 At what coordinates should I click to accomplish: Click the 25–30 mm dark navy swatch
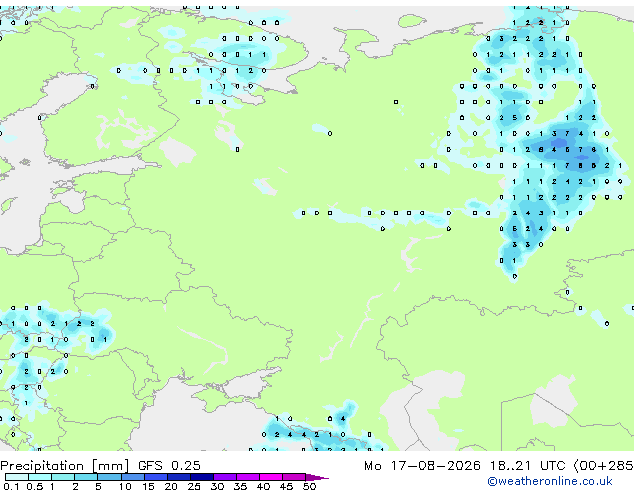[x=201, y=477]
